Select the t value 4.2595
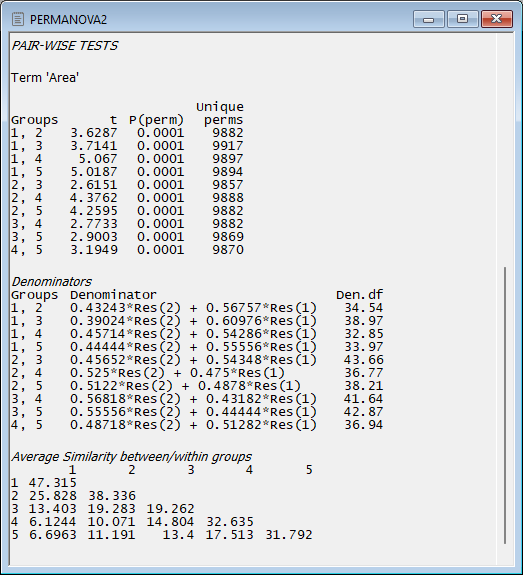 click(94, 211)
